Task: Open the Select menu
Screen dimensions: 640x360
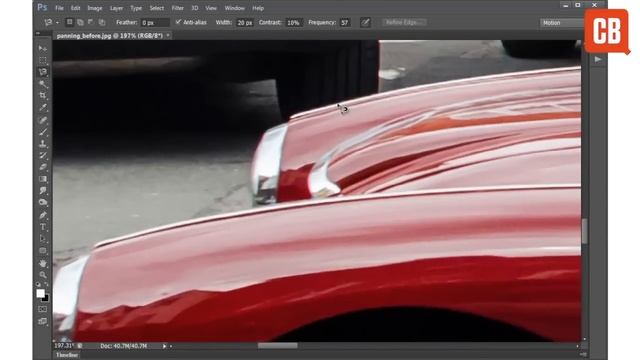Action: tap(156, 8)
